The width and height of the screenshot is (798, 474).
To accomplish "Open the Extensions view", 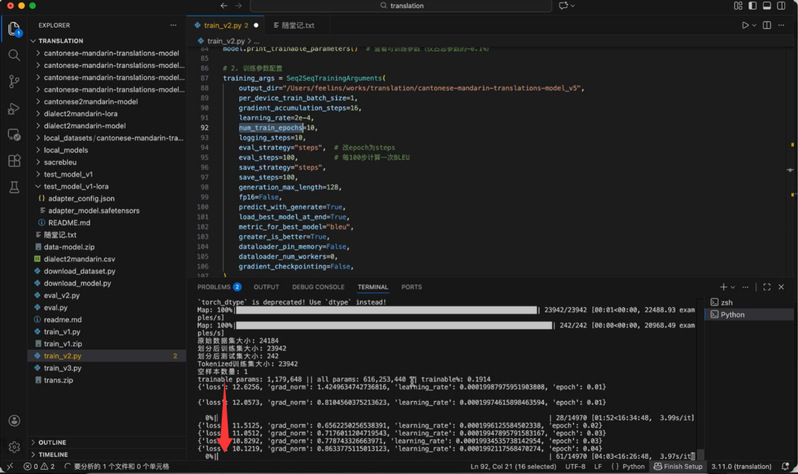I will click(14, 161).
